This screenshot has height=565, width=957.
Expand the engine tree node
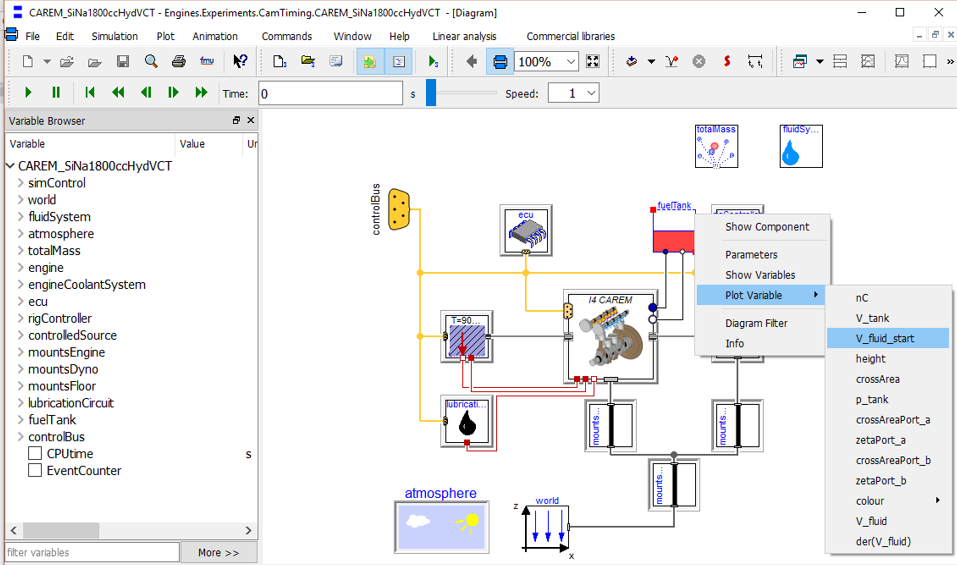[x=20, y=267]
